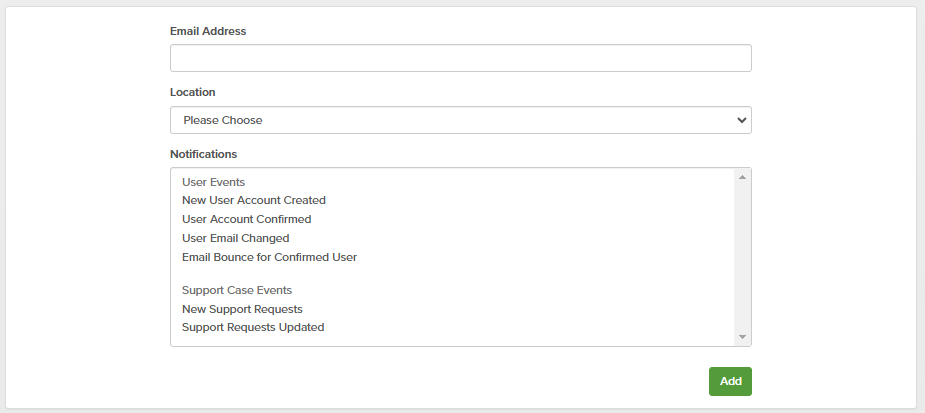Click the Email Address input field
The height and width of the screenshot is (413, 925).
pyautogui.click(x=460, y=58)
